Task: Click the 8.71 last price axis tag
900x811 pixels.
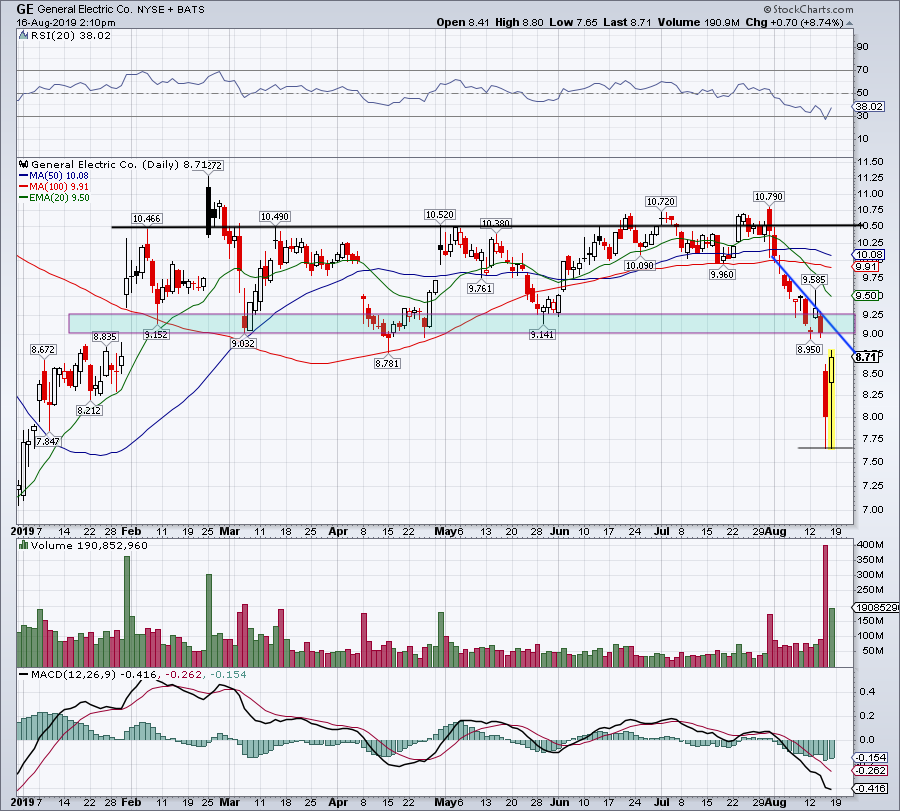Action: pyautogui.click(x=866, y=357)
